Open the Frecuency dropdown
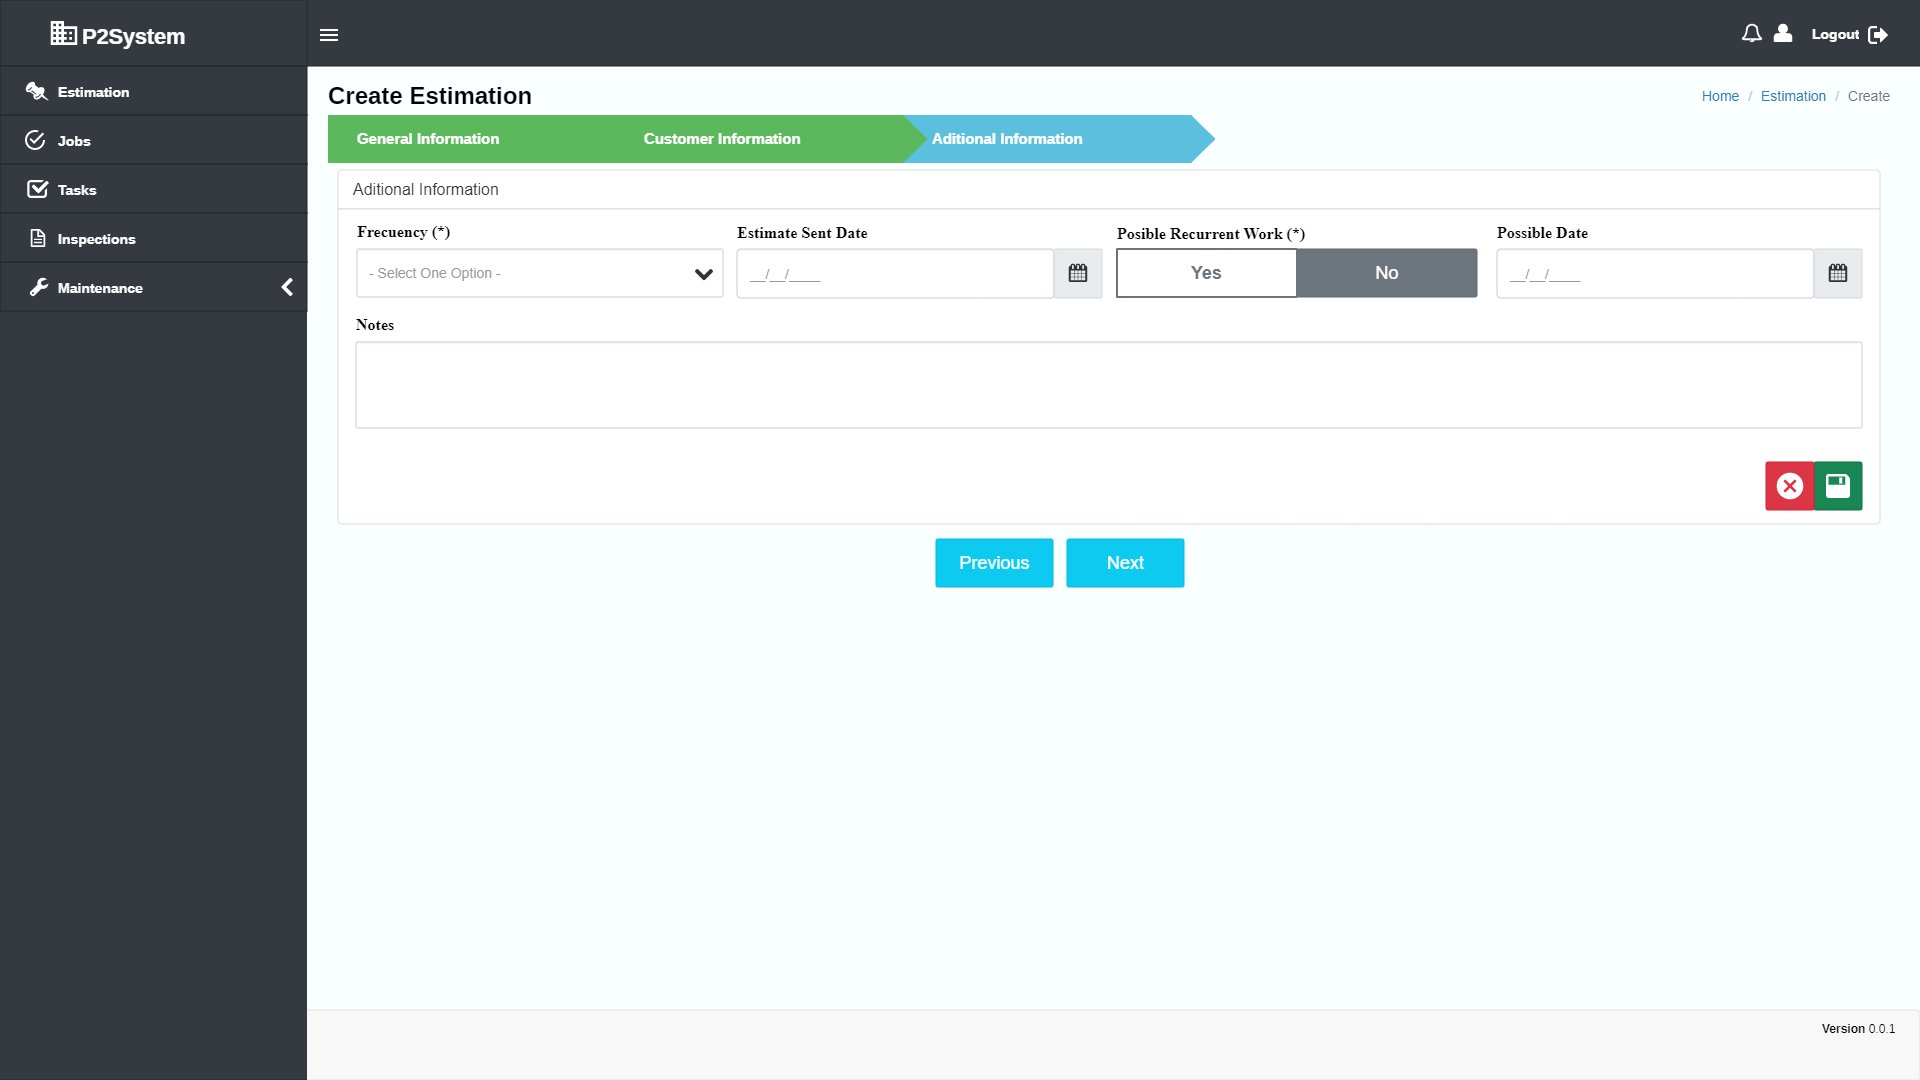1920x1080 pixels. (x=539, y=273)
